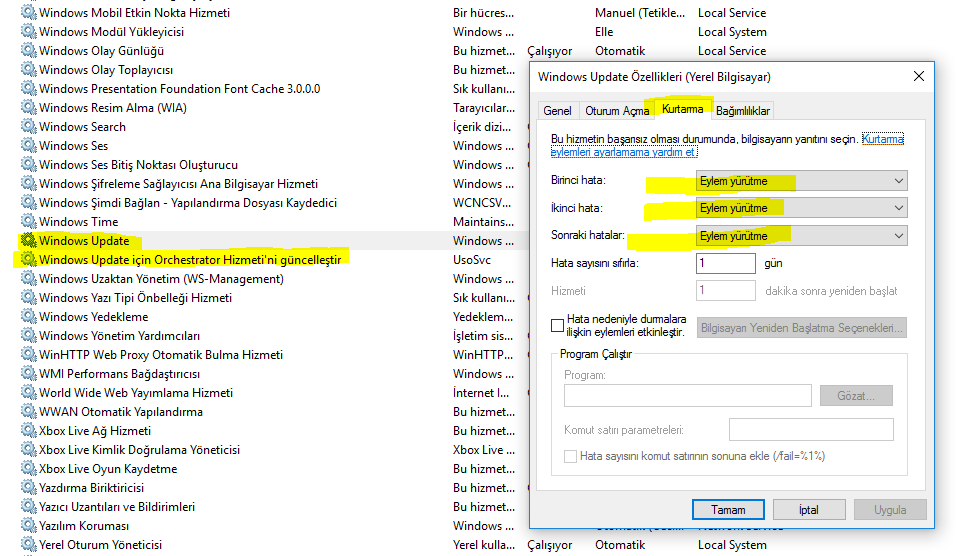Click gear icon beside Windows Time
The height and width of the screenshot is (556, 977).
(29, 221)
